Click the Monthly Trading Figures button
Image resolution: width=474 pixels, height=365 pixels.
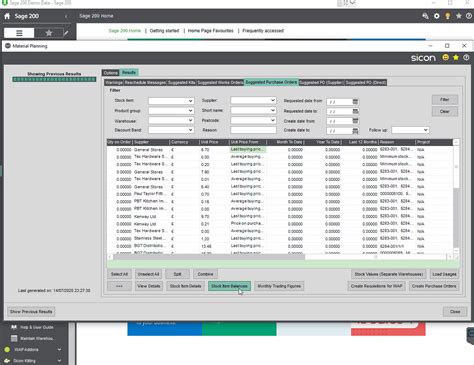[279, 286]
